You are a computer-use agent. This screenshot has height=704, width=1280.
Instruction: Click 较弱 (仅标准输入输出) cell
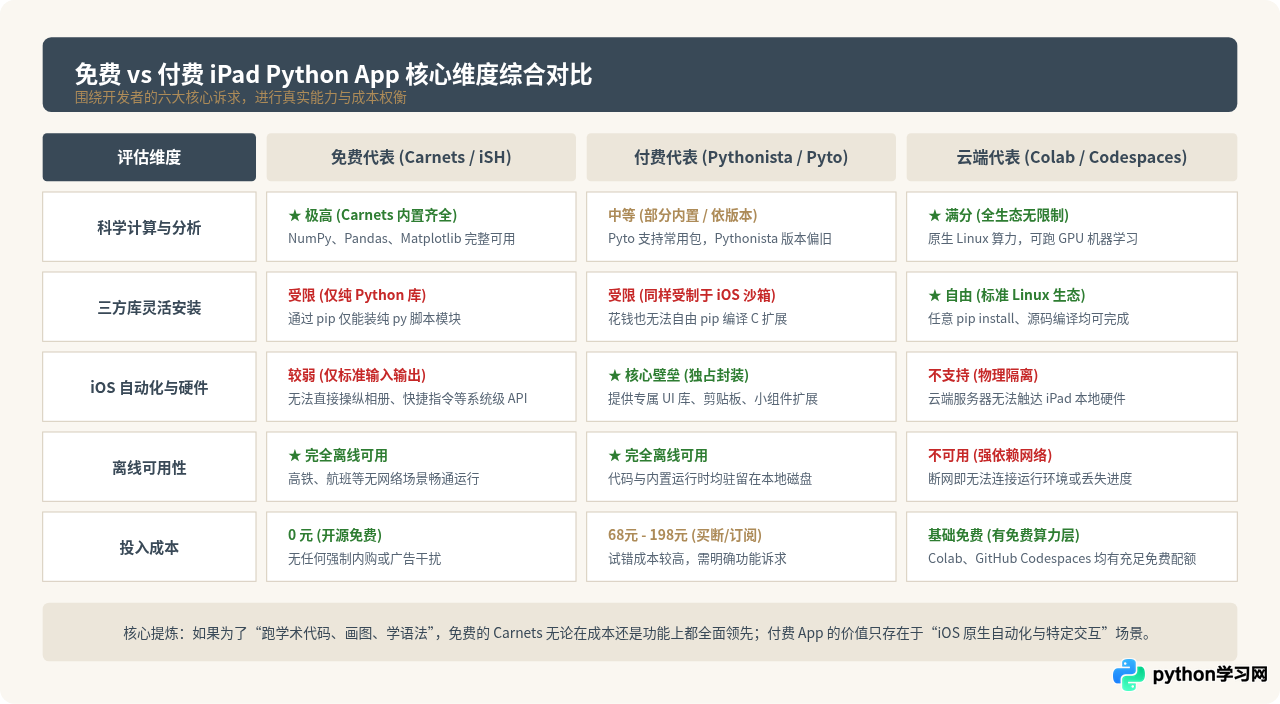pos(421,387)
